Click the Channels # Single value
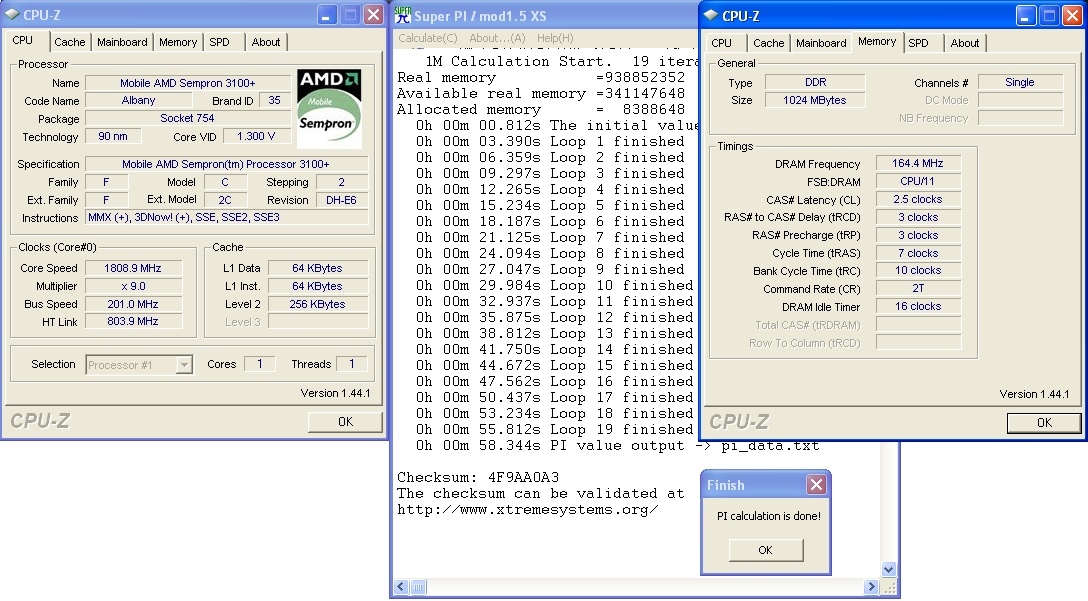Screen dimensions: 1088x601 [x=1020, y=83]
